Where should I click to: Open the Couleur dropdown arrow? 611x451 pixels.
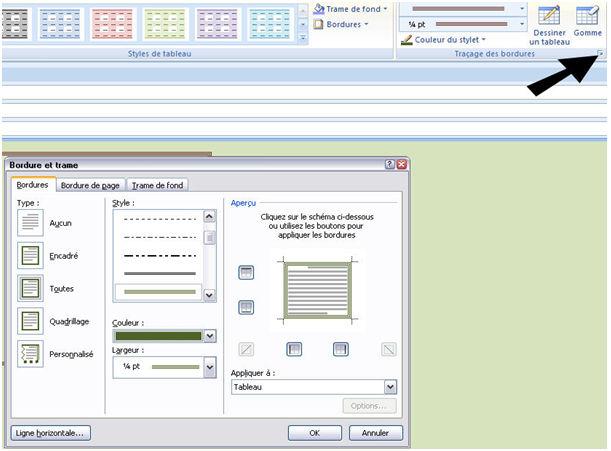210,336
